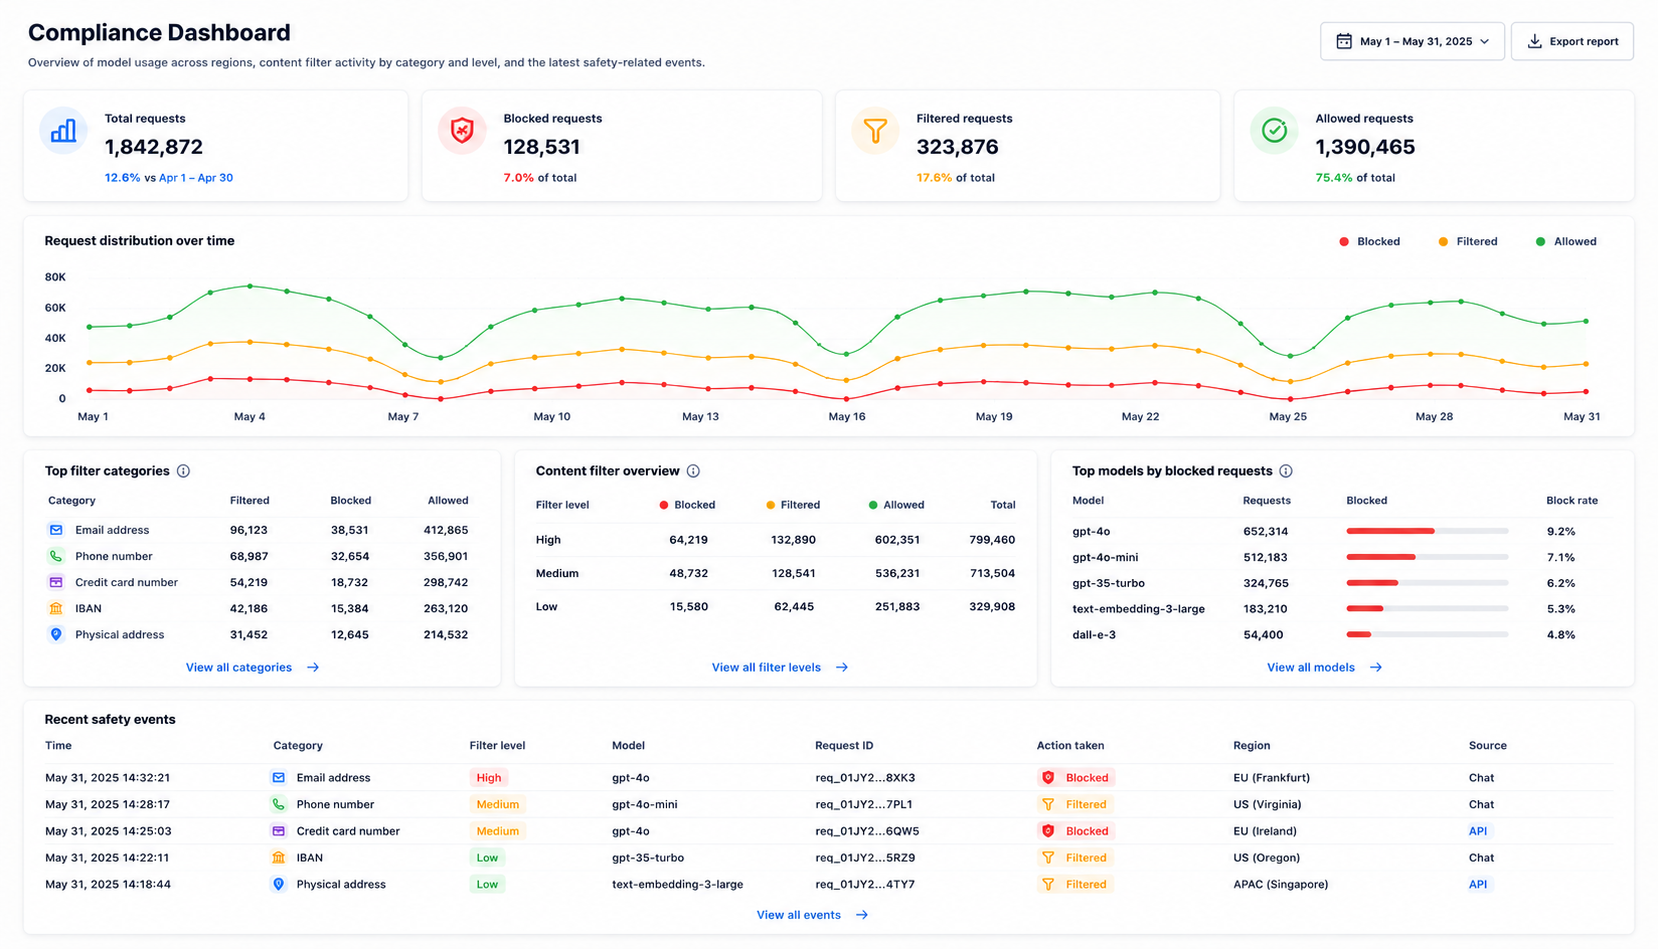Toggle the Allowed series in the chart legend
The height and width of the screenshot is (949, 1658).
coord(1565,242)
